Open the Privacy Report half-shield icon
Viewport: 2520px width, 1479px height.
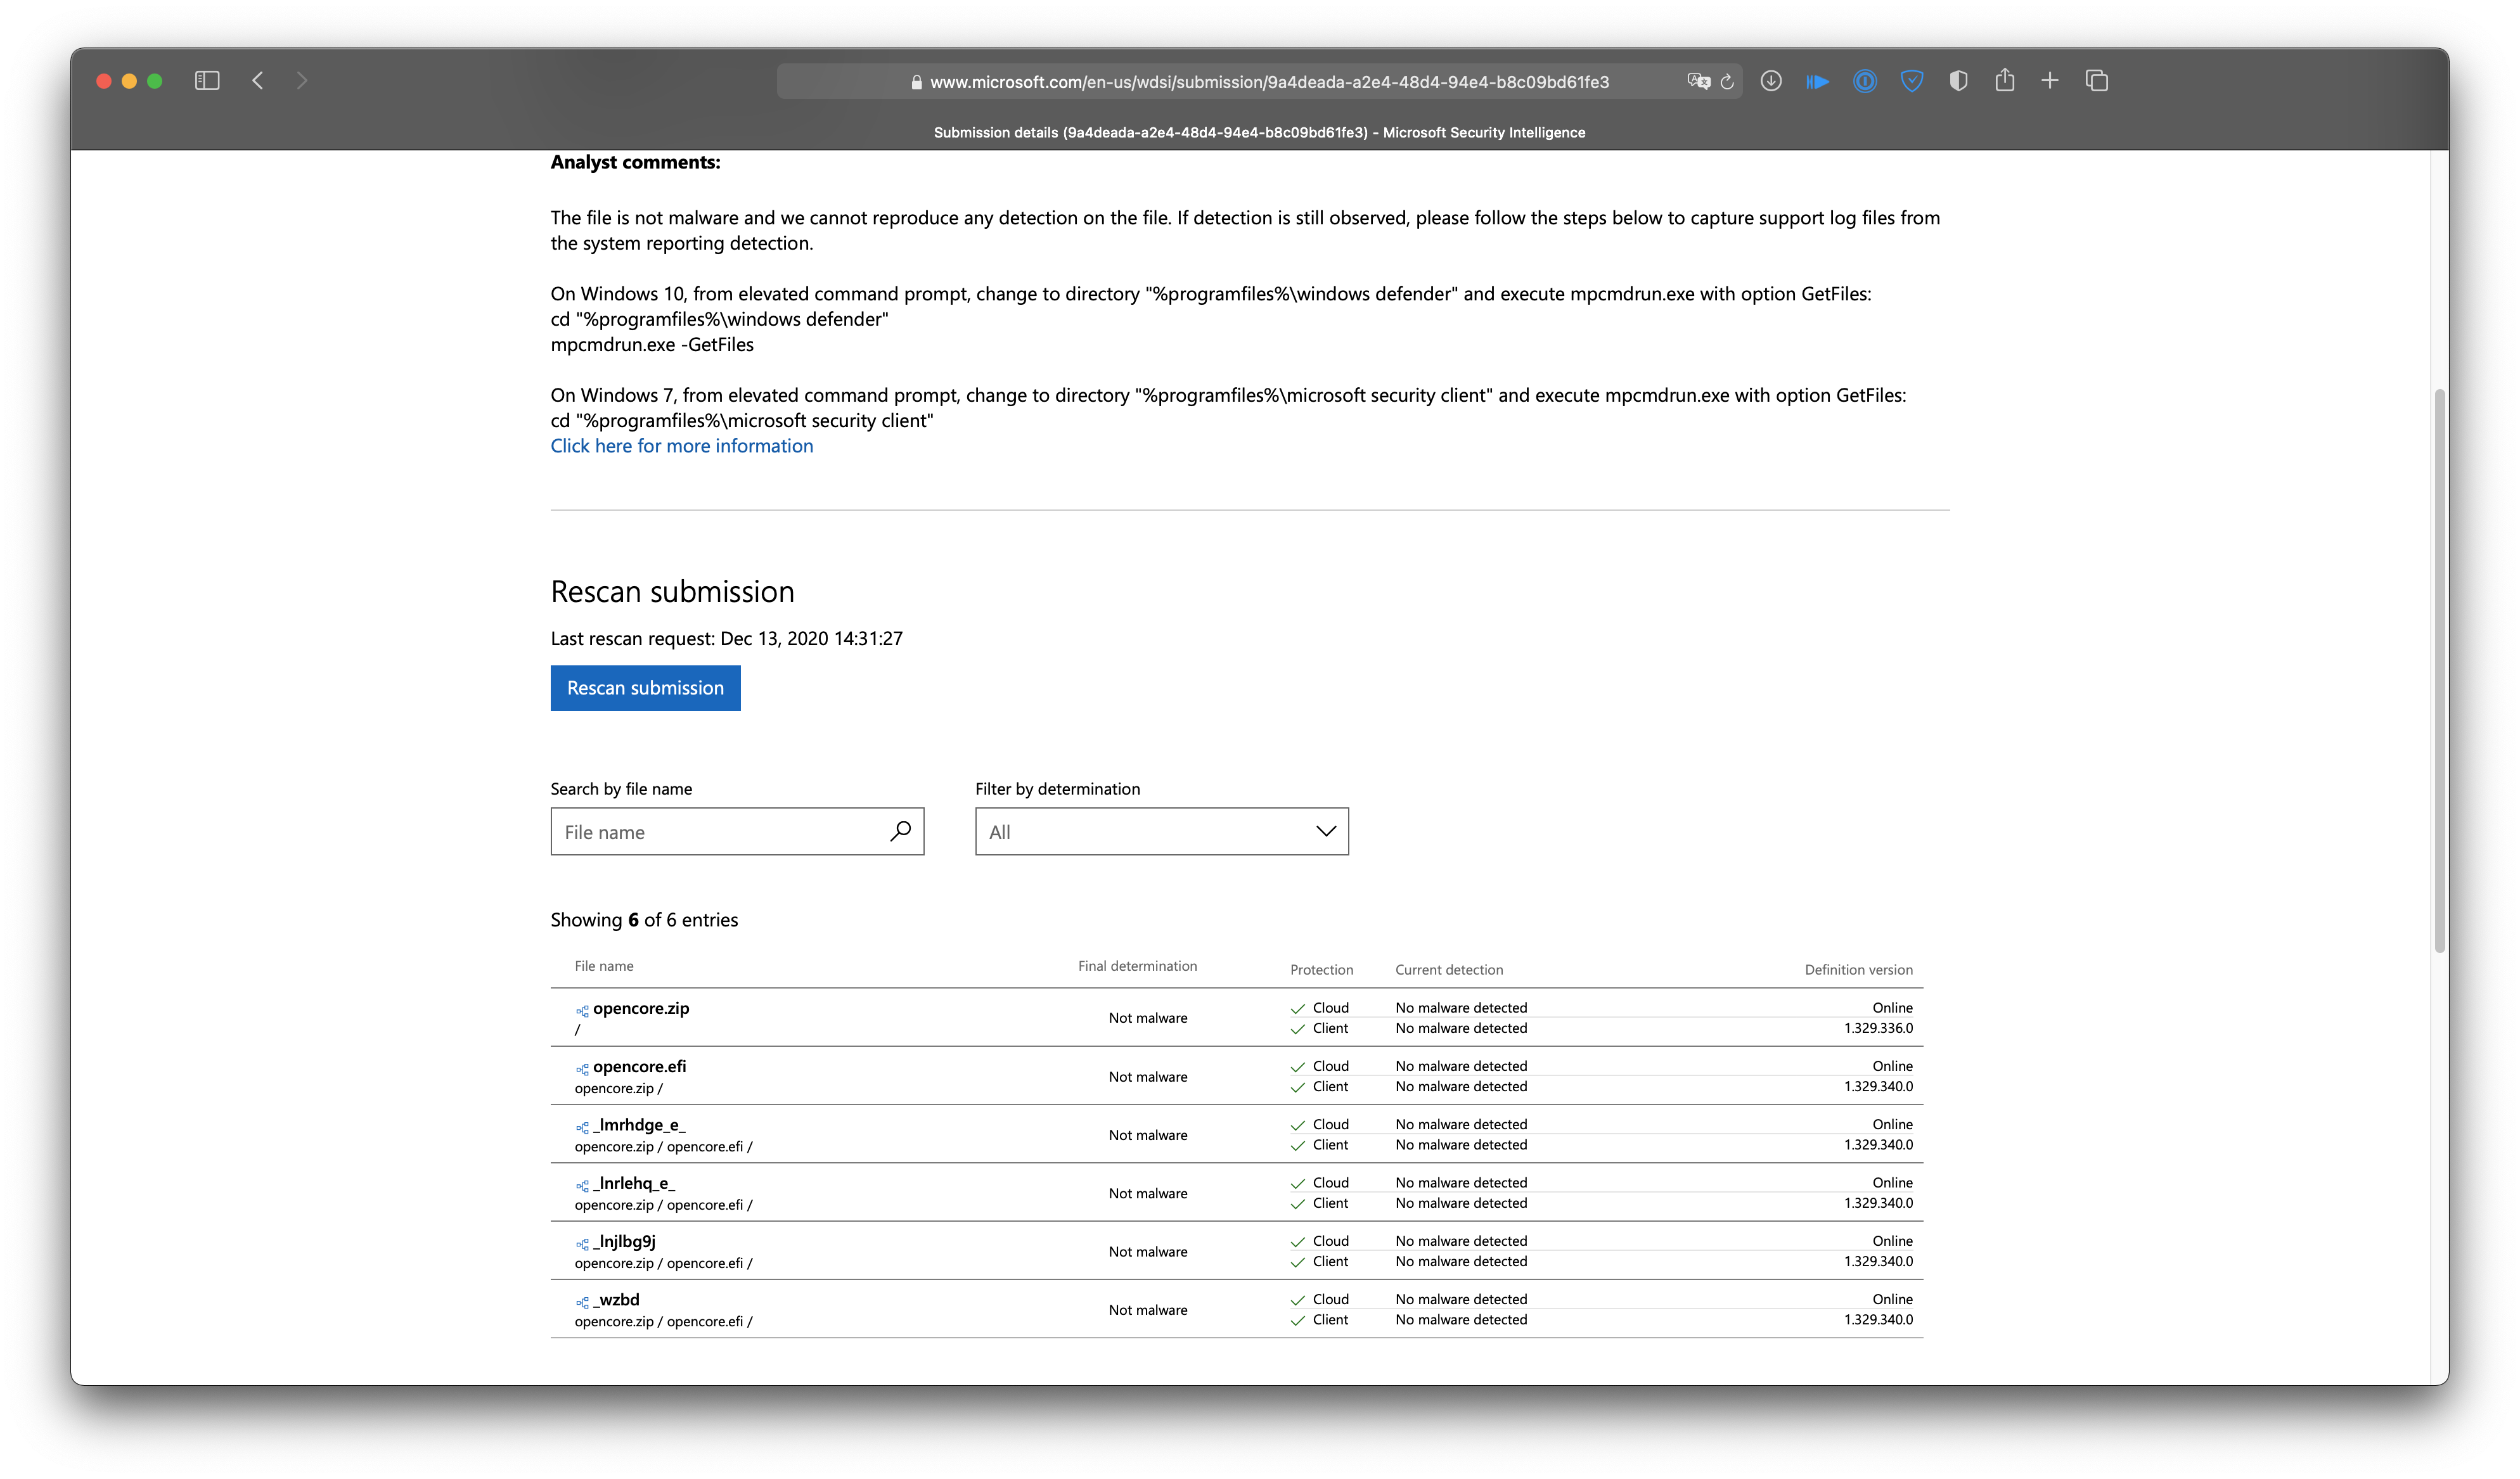1958,81
